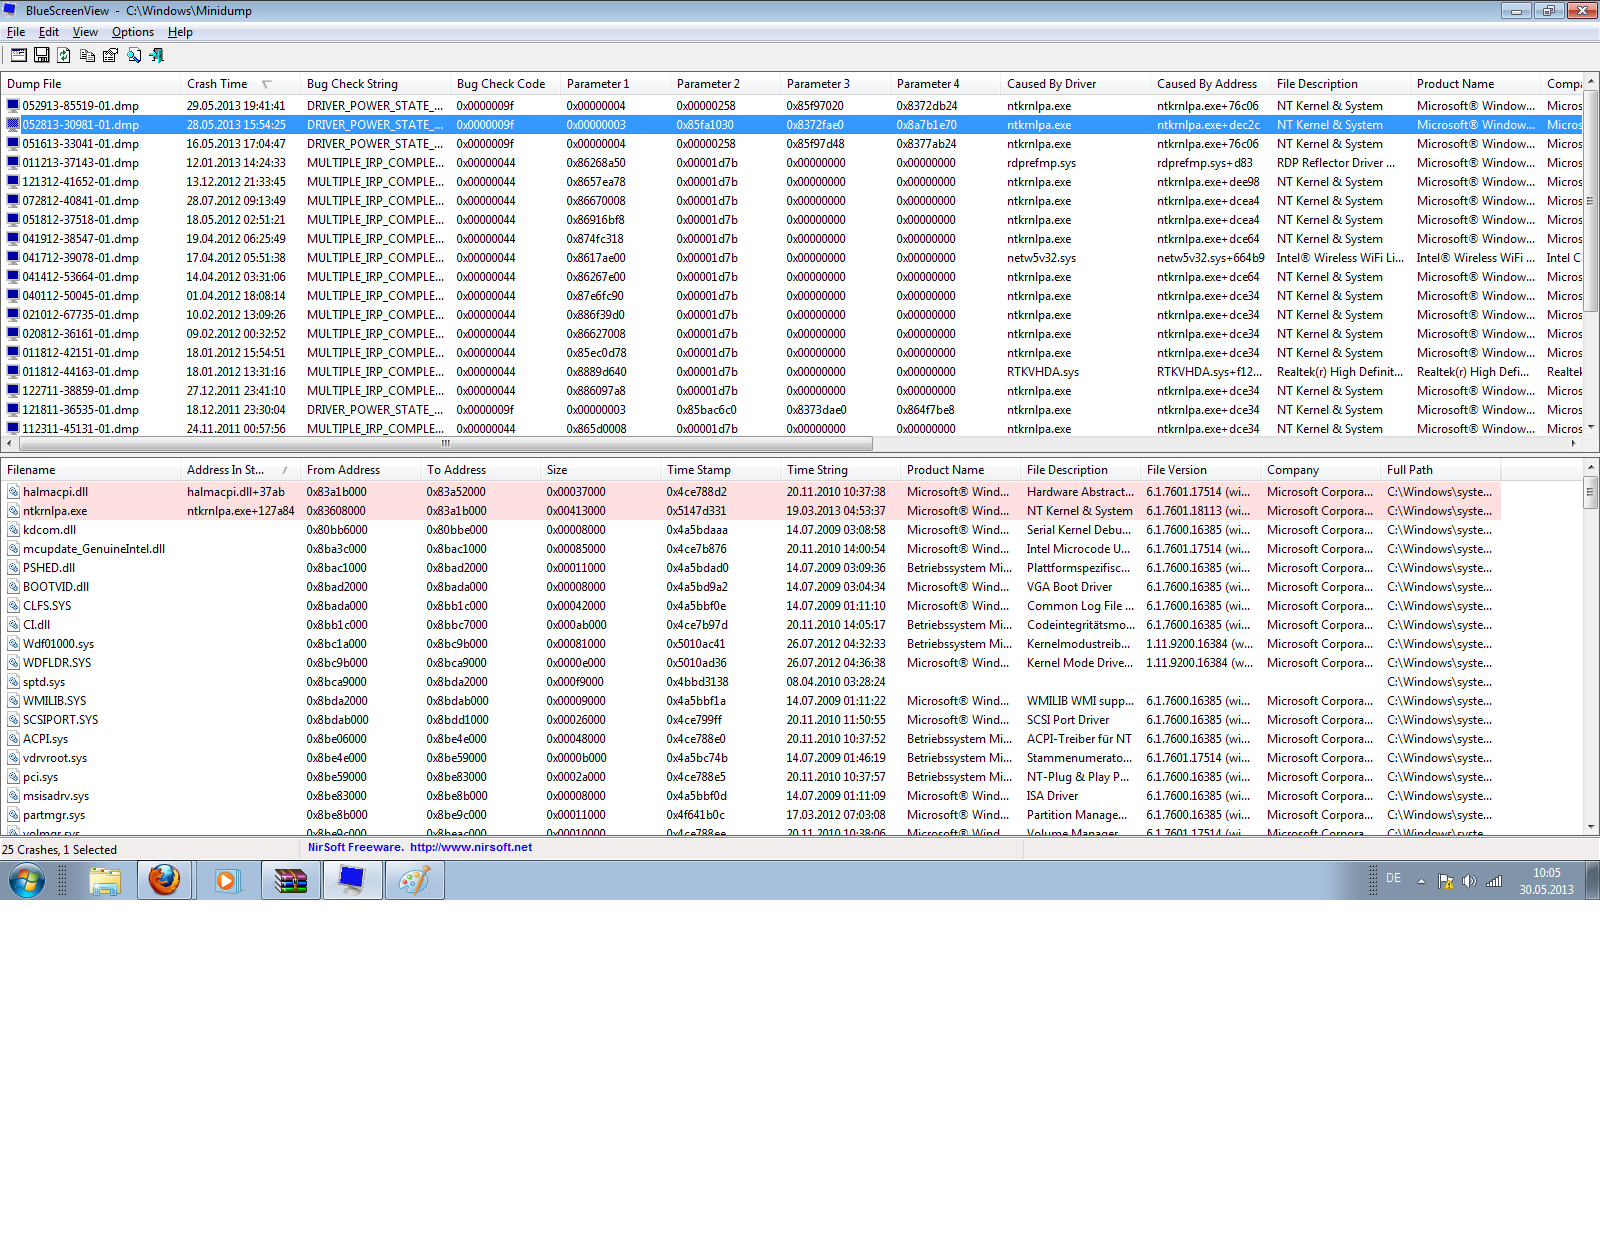The image size is (1600, 1257).
Task: Click the dump icon for 011213-37143-01.dmp
Action: [x=13, y=162]
